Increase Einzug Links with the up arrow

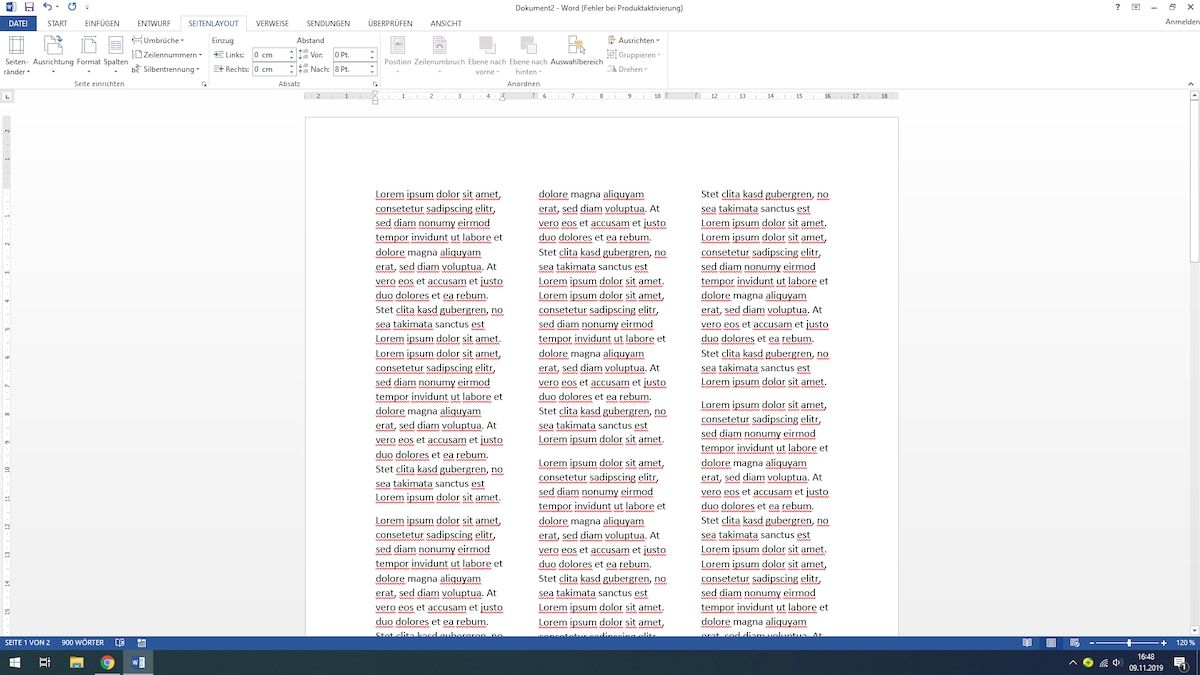coord(291,51)
